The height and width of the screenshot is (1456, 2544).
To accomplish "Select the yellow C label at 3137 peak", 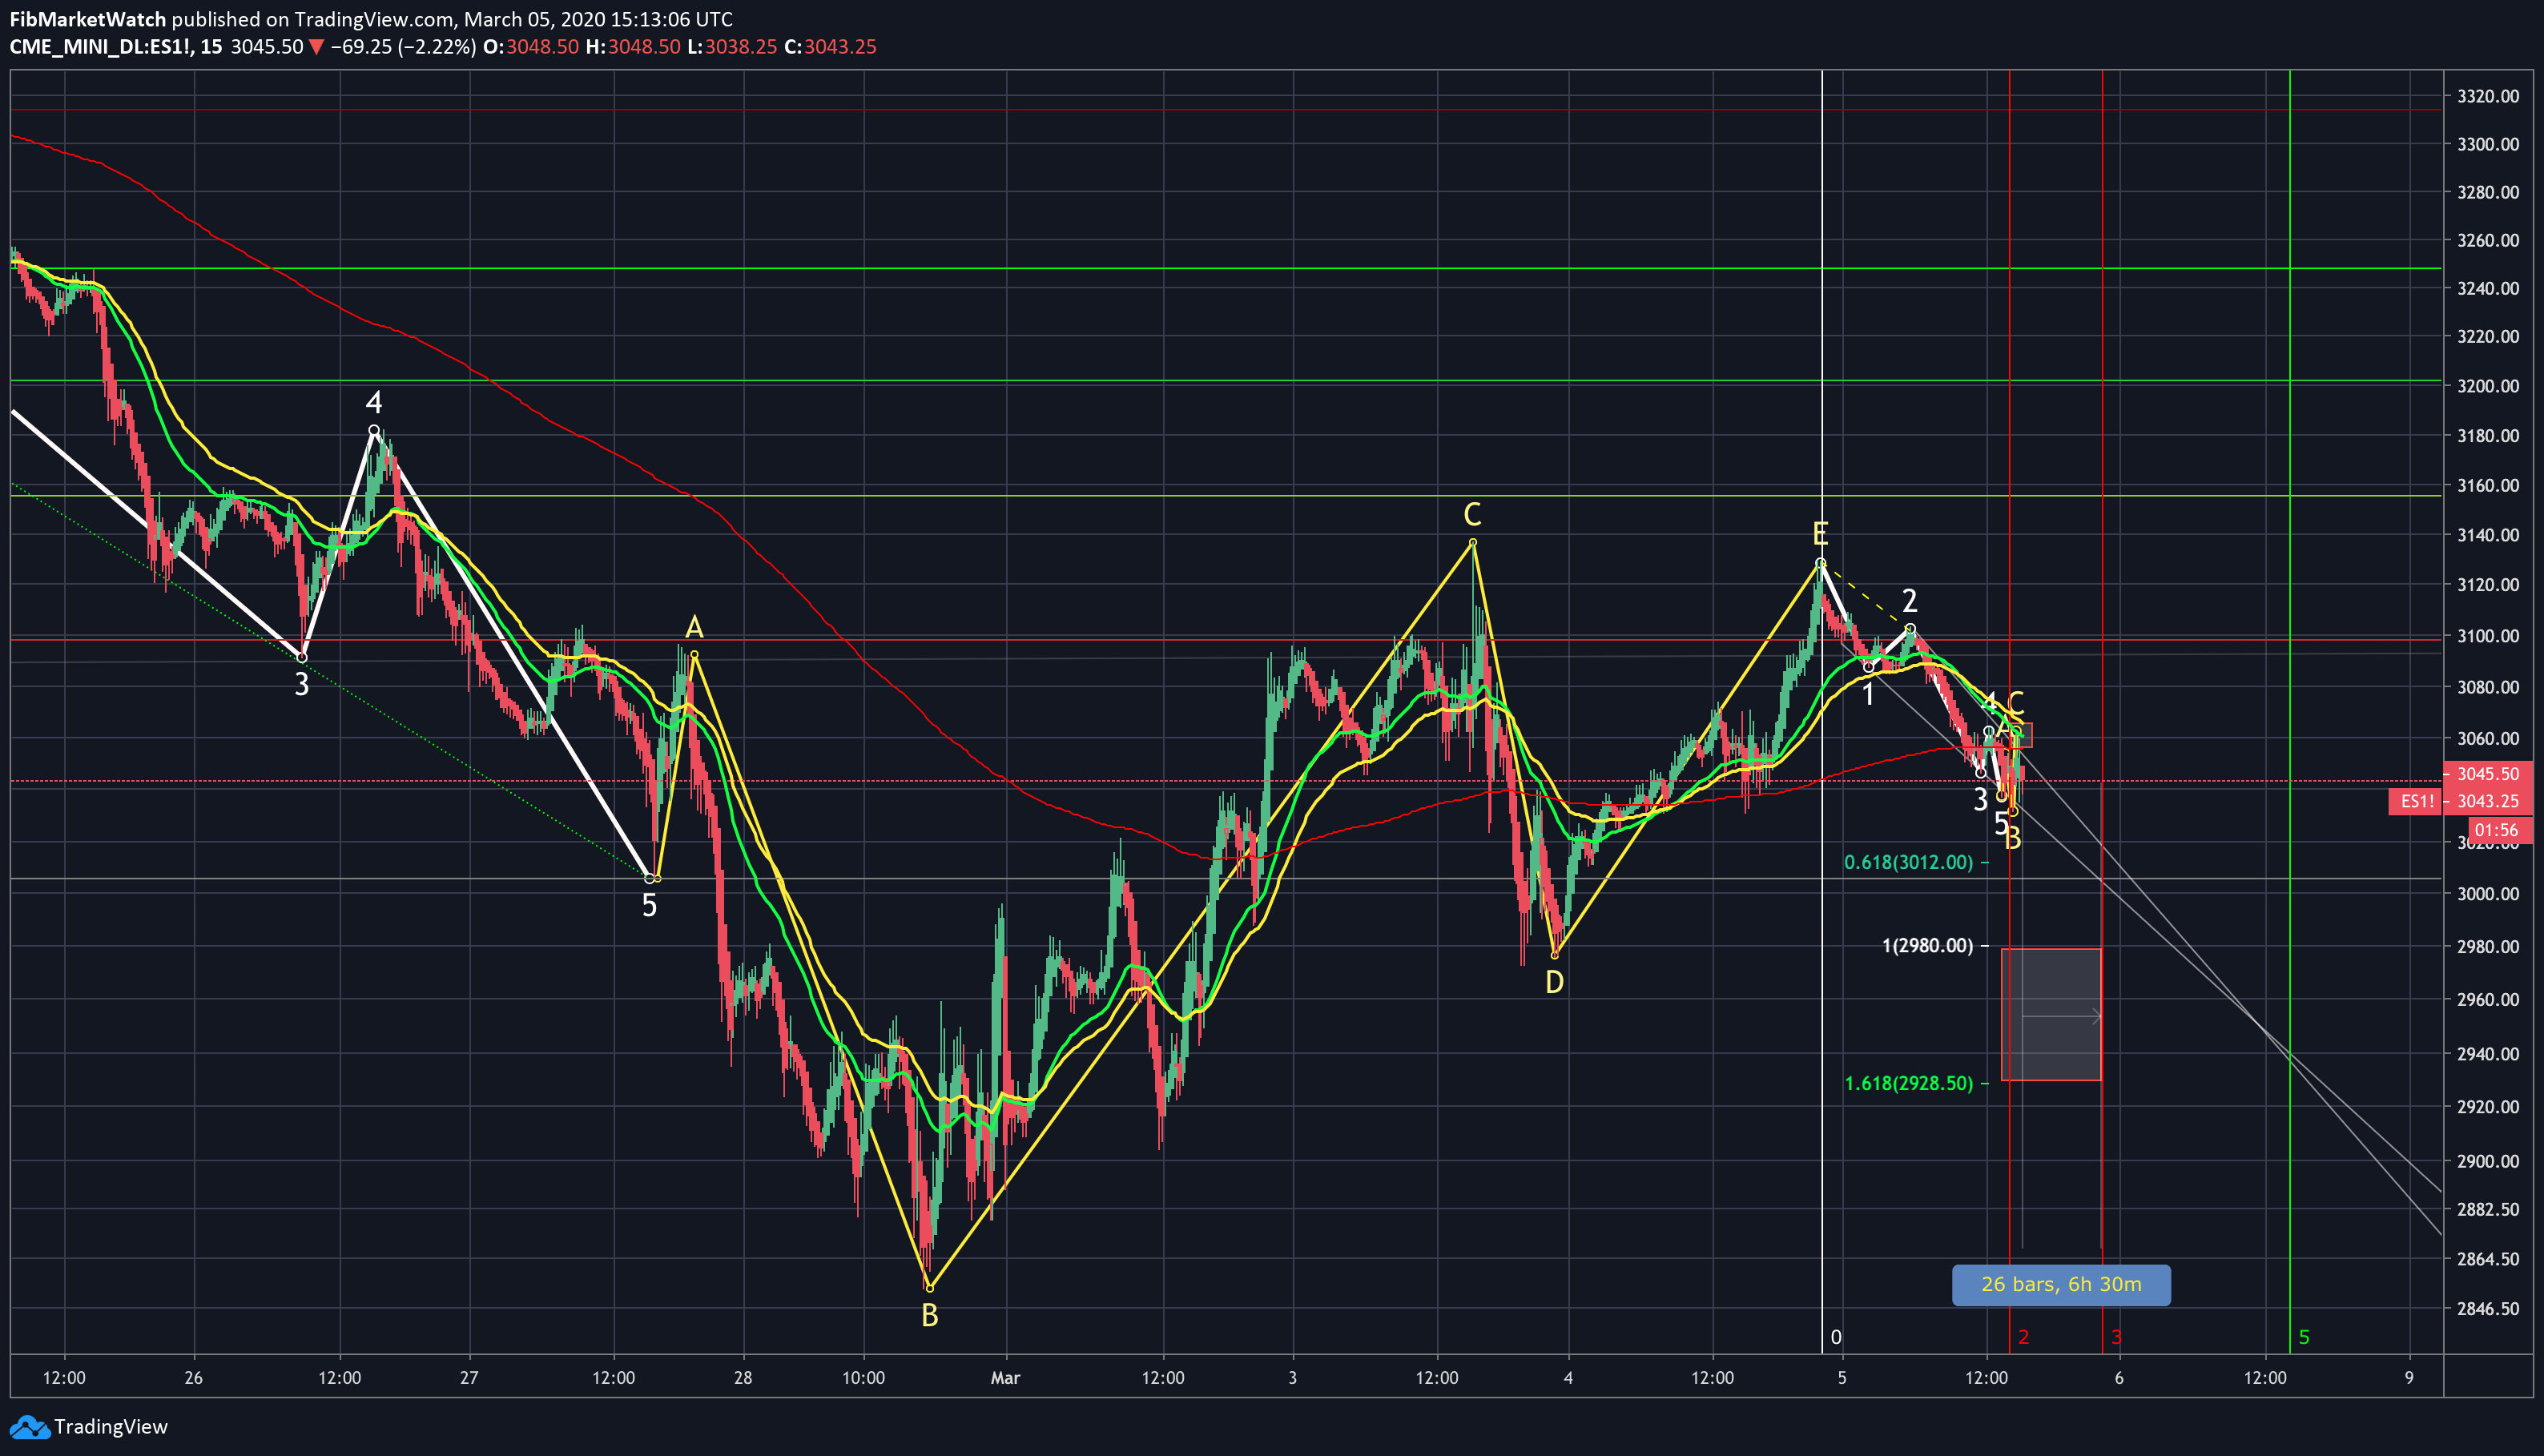I will 1472,515.
